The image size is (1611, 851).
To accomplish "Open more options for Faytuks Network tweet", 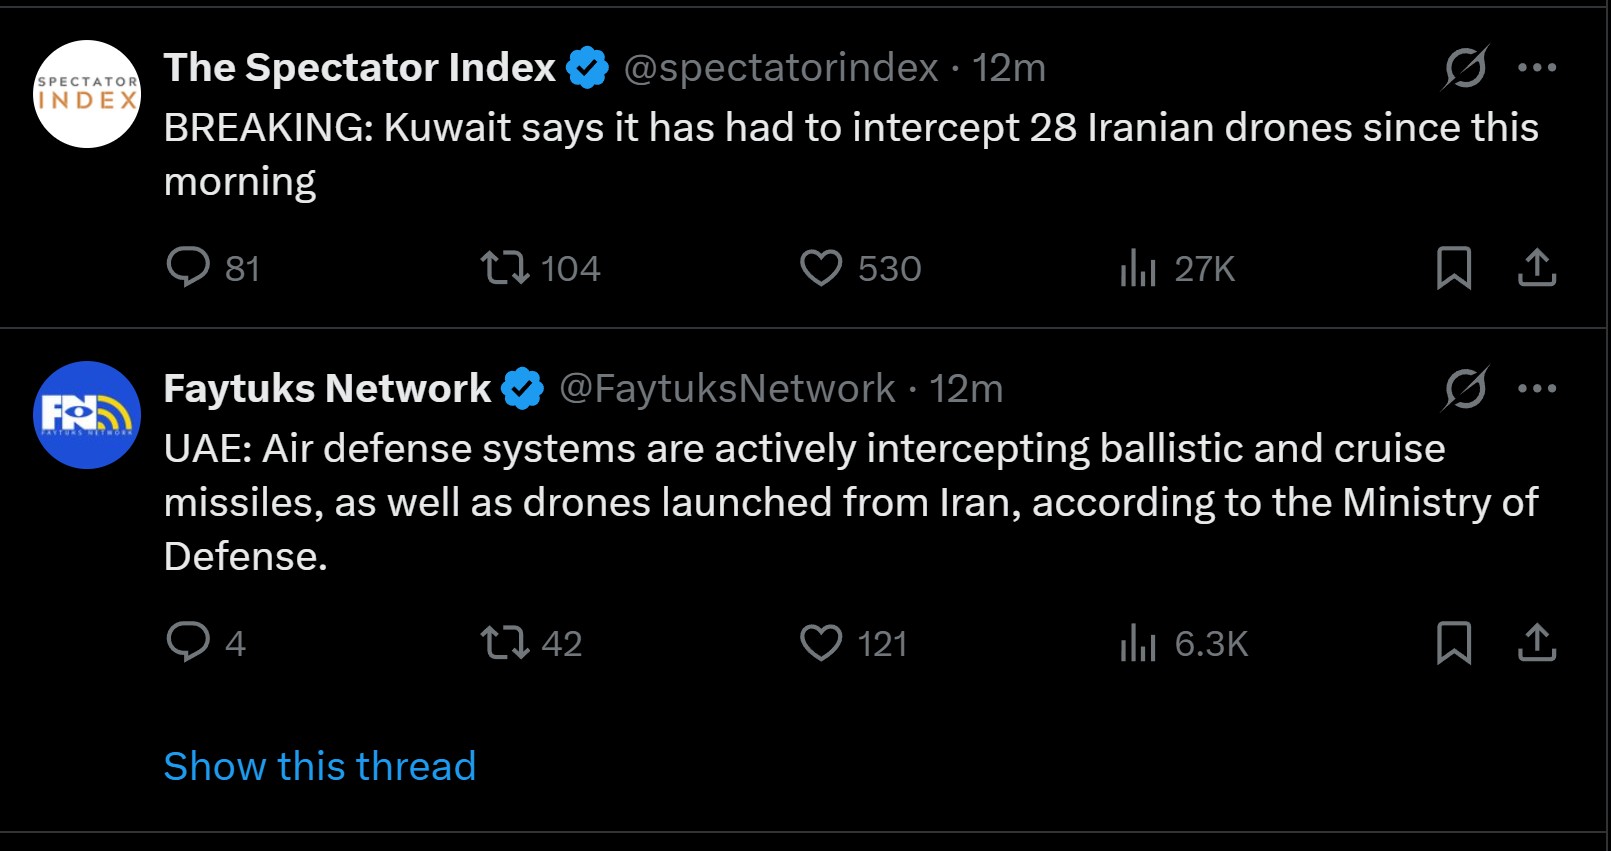I will tap(1537, 388).
